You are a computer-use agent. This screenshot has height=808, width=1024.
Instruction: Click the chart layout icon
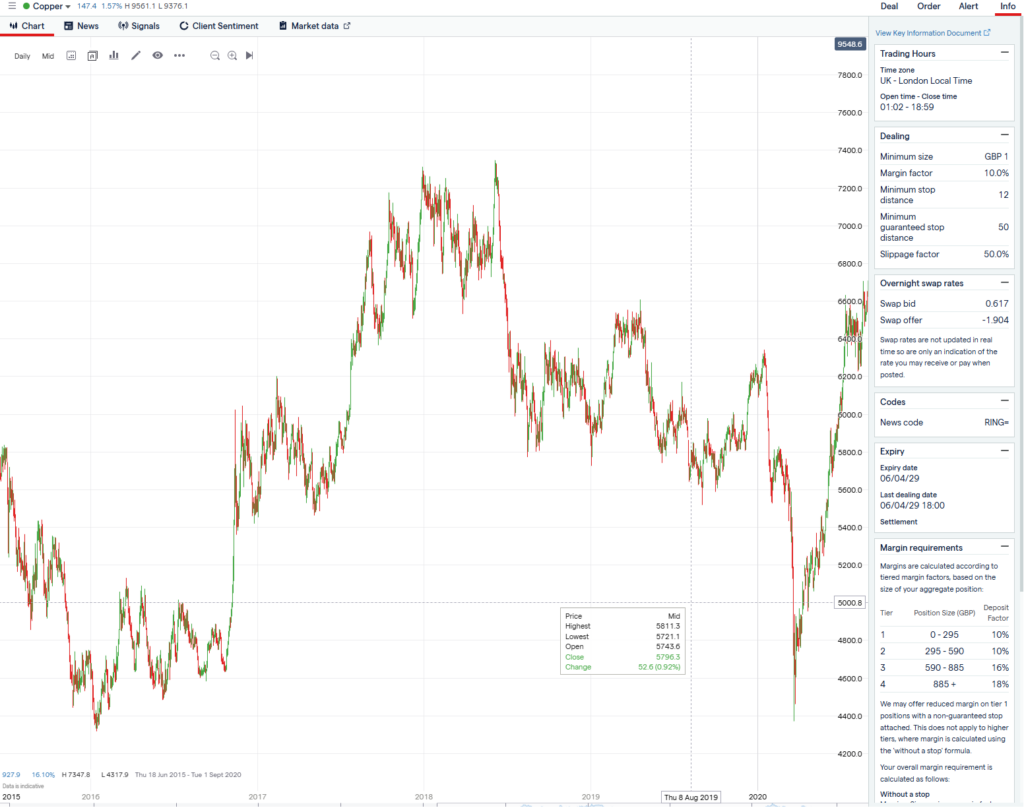coord(93,56)
